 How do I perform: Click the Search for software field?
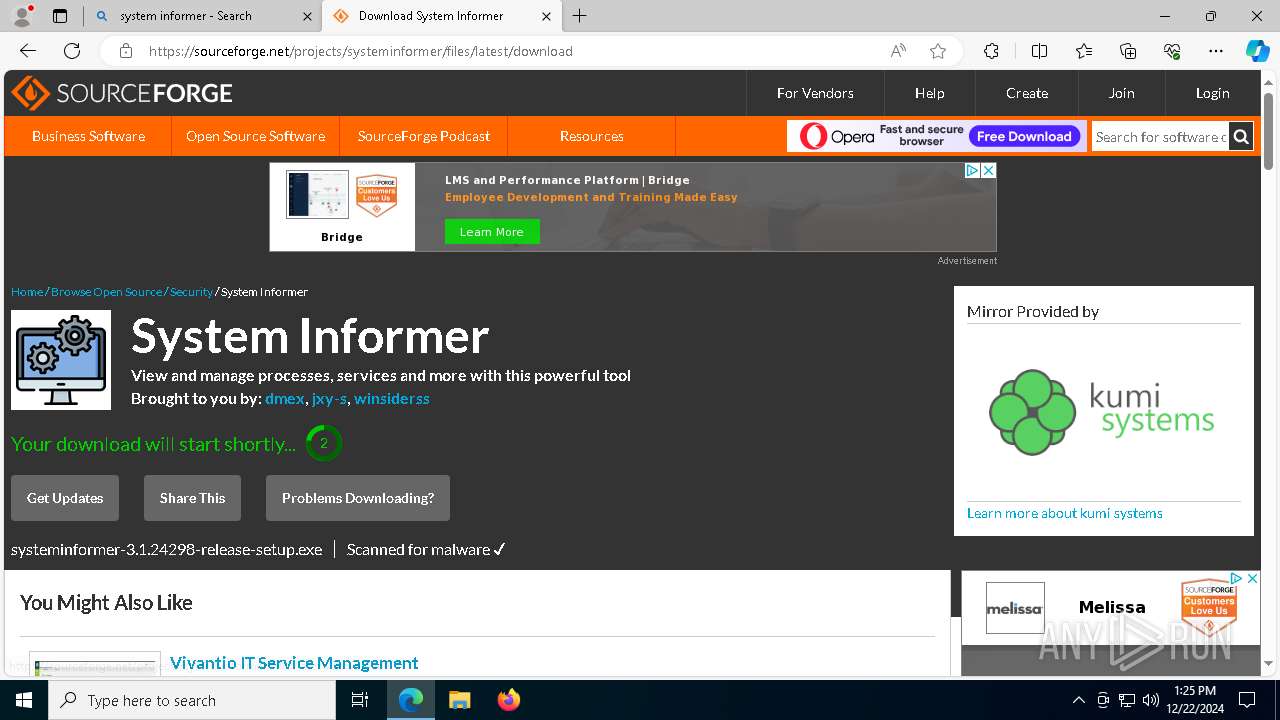click(x=1160, y=137)
